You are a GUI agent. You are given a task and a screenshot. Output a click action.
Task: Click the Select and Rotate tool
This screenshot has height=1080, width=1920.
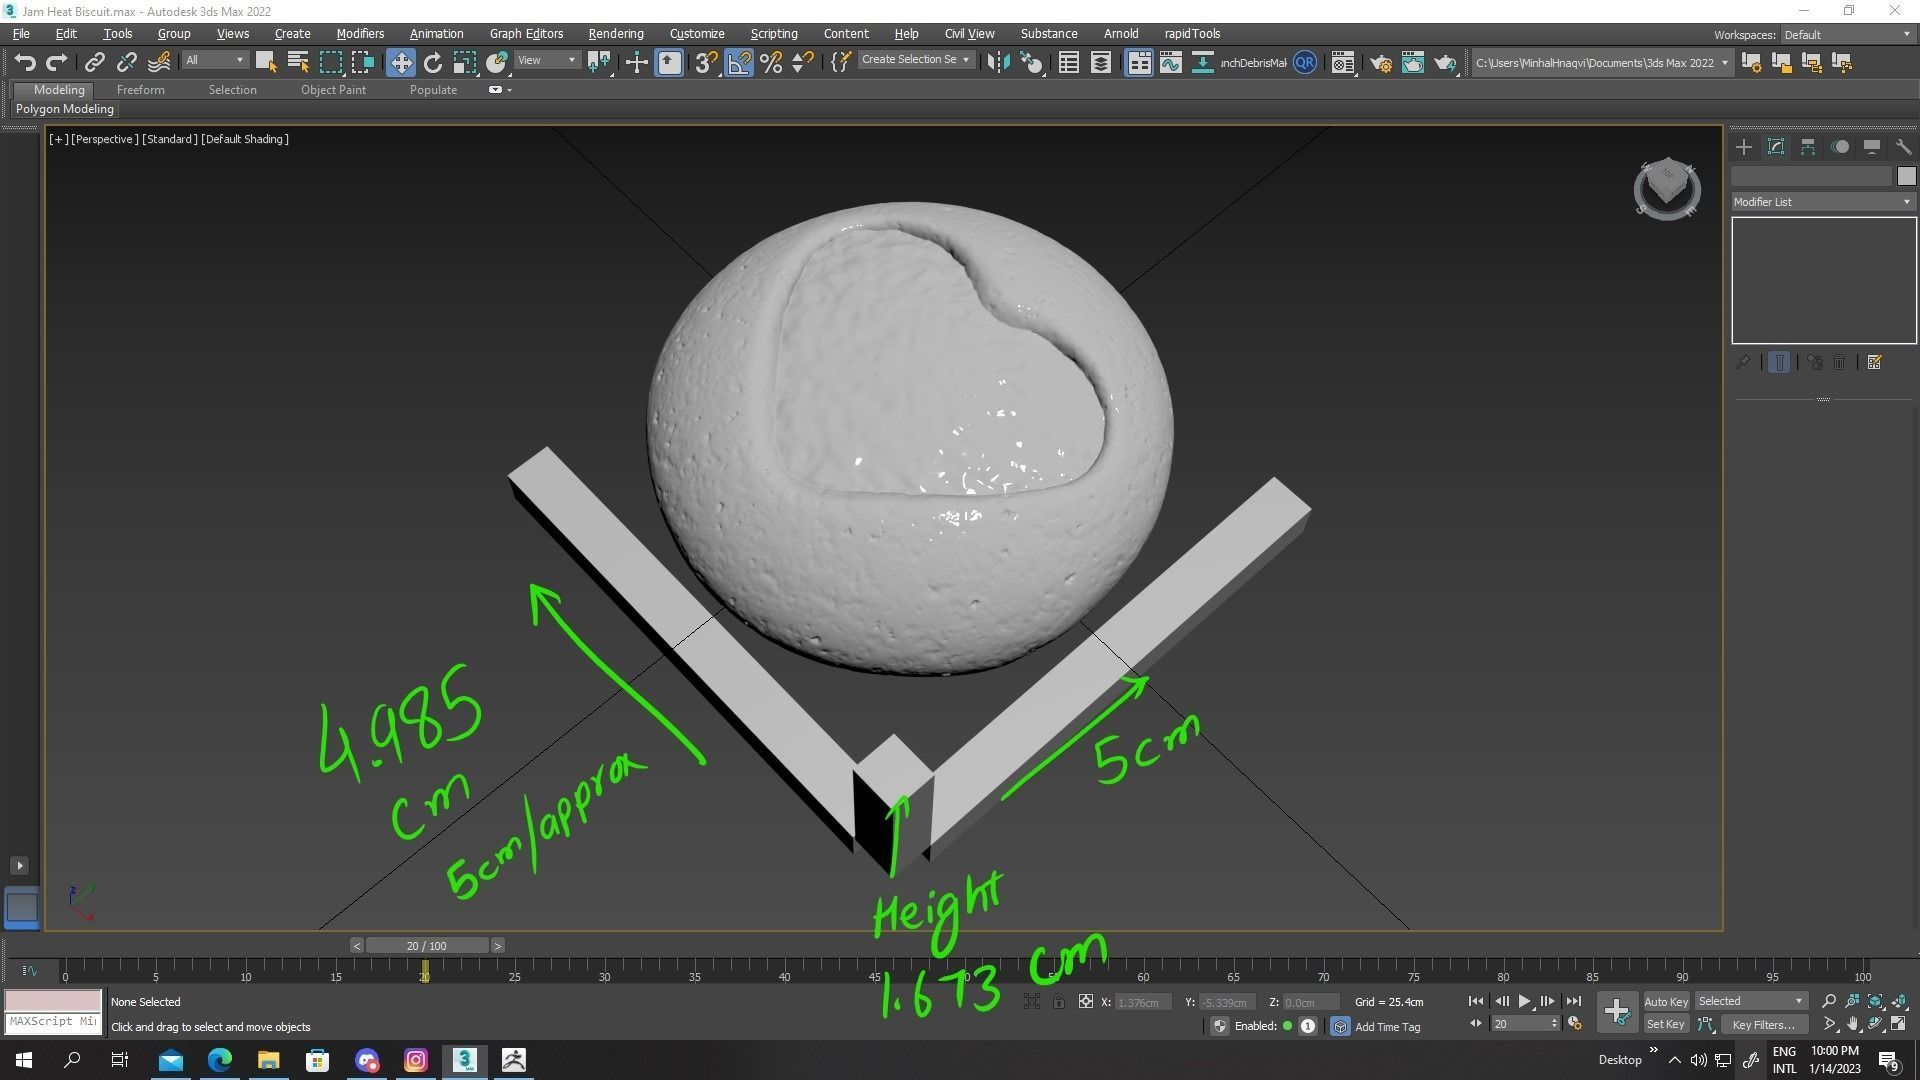(x=432, y=62)
